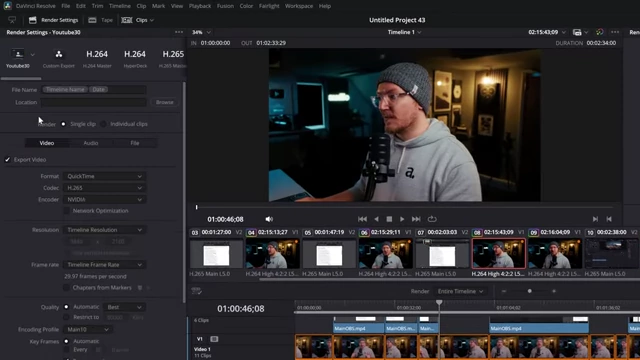This screenshot has height=360, width=640.
Task: Open Render Settings options three-dot menu
Action: pyautogui.click(x=179, y=32)
